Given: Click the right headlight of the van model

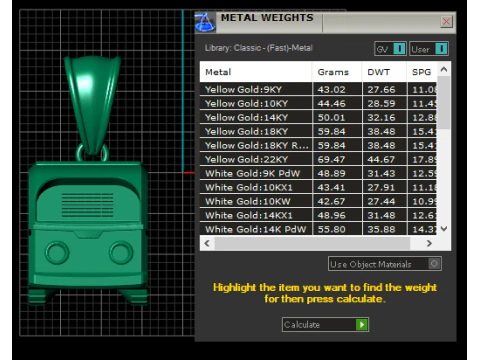Looking at the screenshot, I should [x=121, y=252].
